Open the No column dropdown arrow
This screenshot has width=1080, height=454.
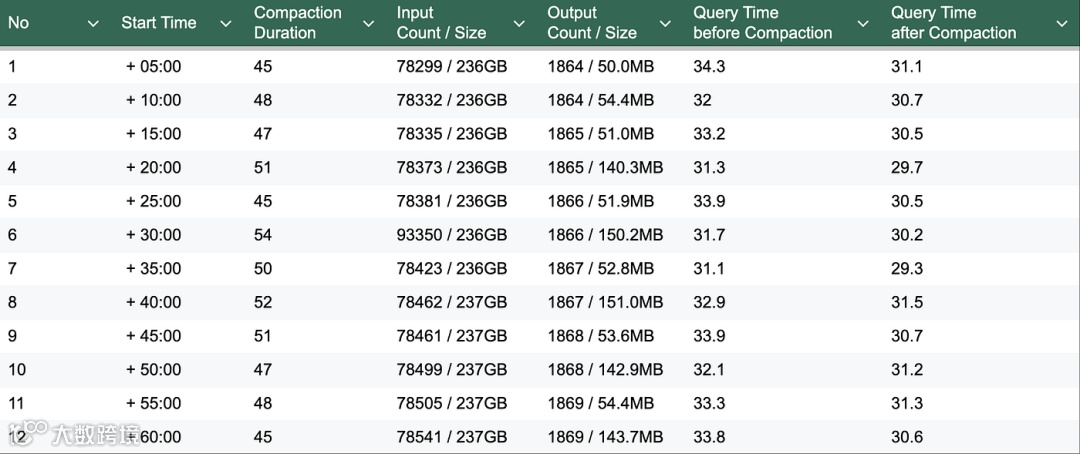pyautogui.click(x=93, y=23)
